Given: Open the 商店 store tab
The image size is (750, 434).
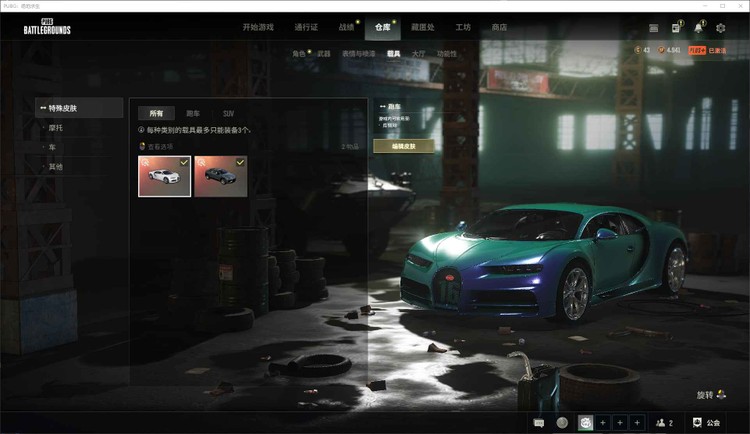Looking at the screenshot, I should coord(499,27).
